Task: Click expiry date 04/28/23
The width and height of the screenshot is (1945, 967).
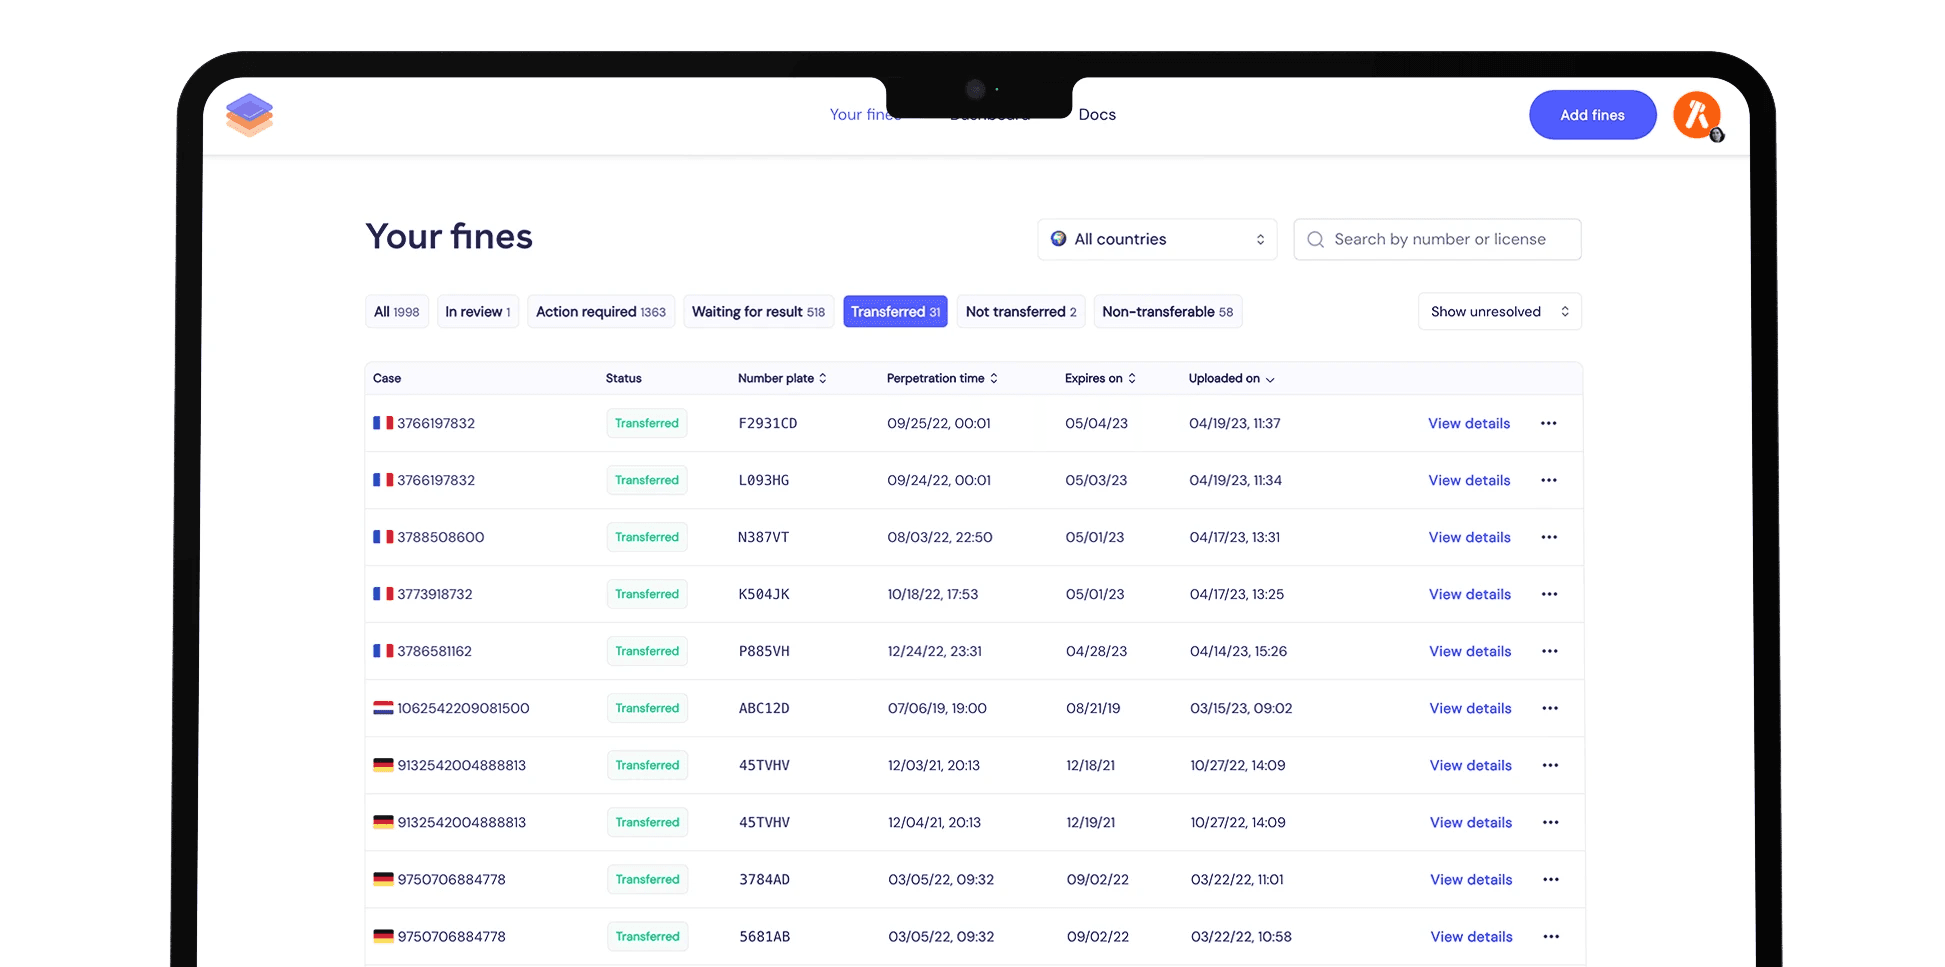Action: [1097, 651]
